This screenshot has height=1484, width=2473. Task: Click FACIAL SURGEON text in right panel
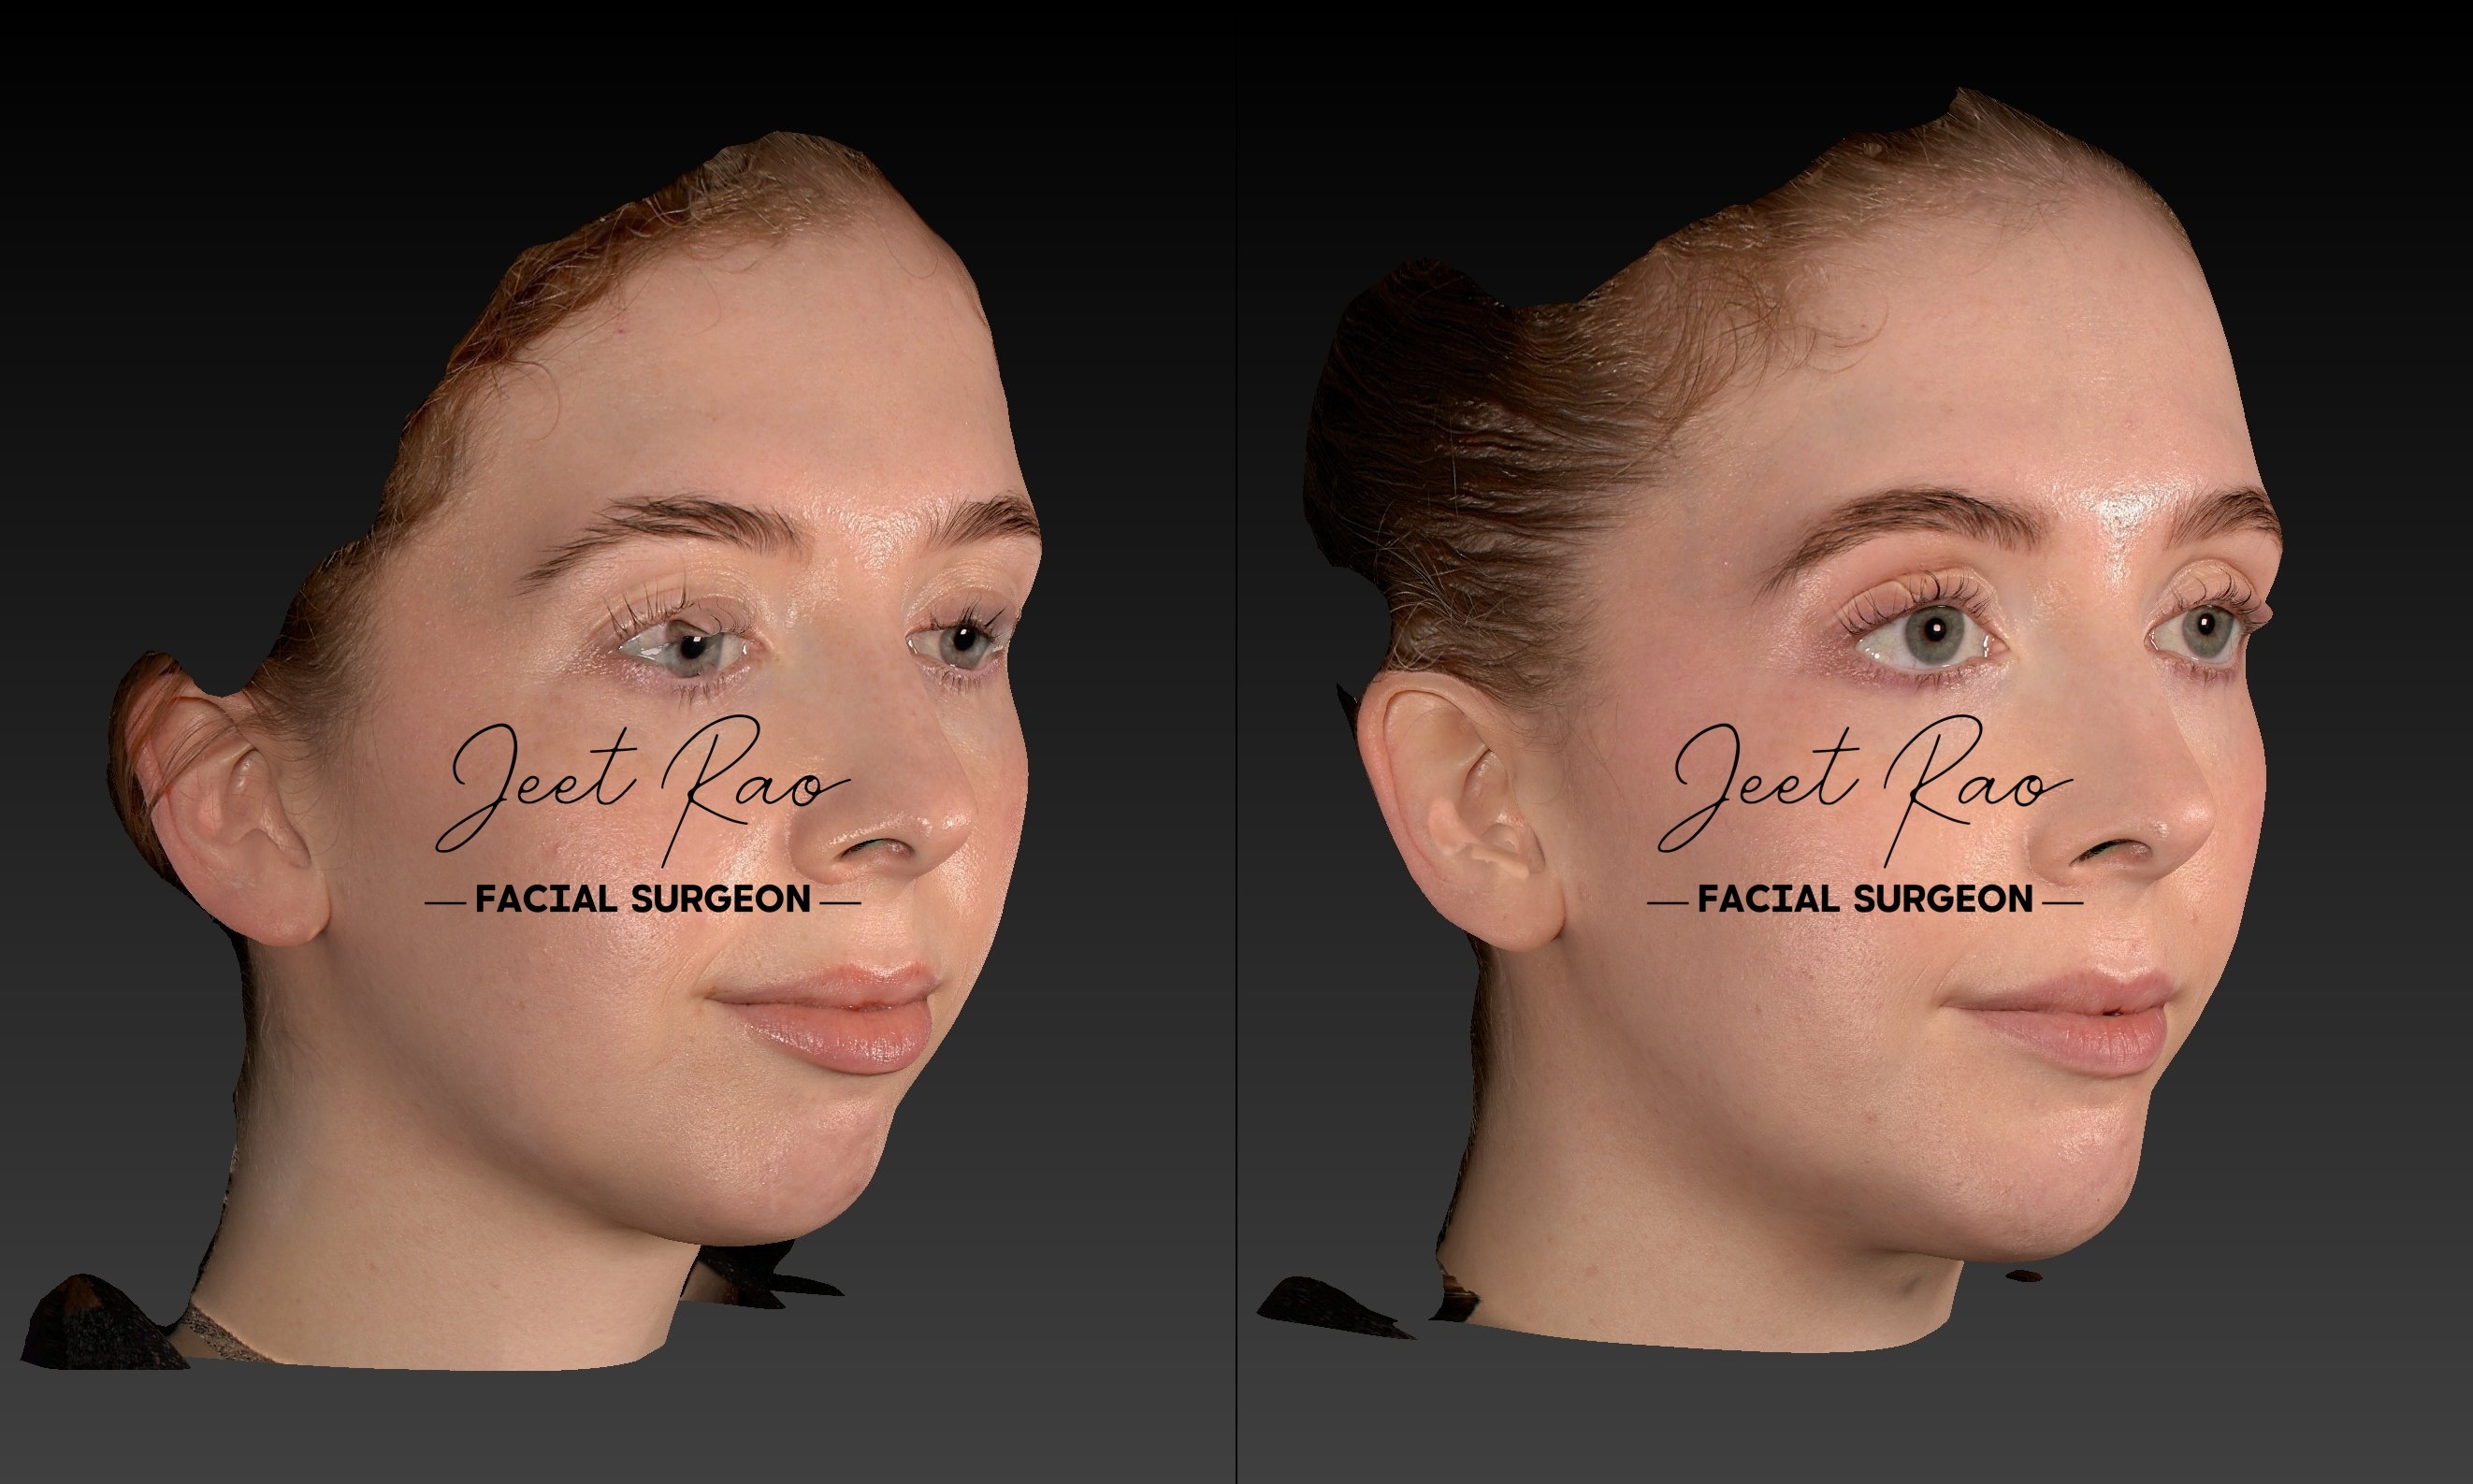1866,900
